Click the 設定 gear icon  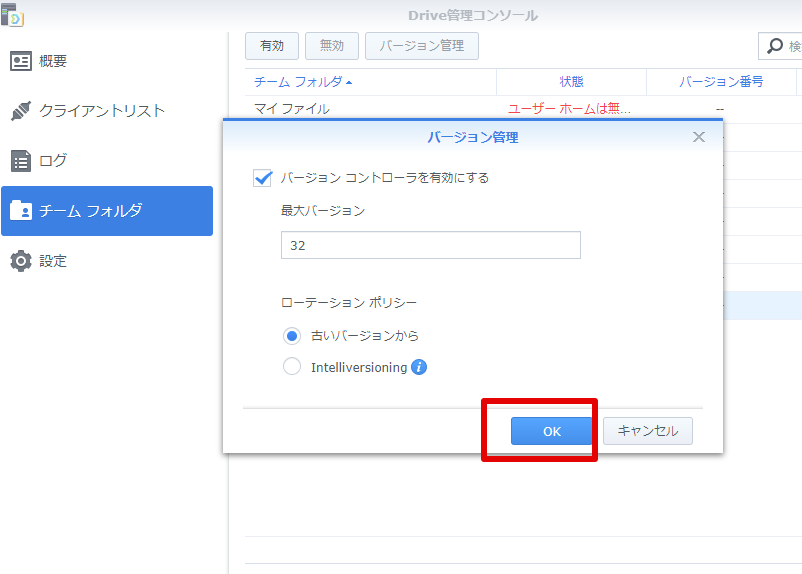click(x=21, y=261)
